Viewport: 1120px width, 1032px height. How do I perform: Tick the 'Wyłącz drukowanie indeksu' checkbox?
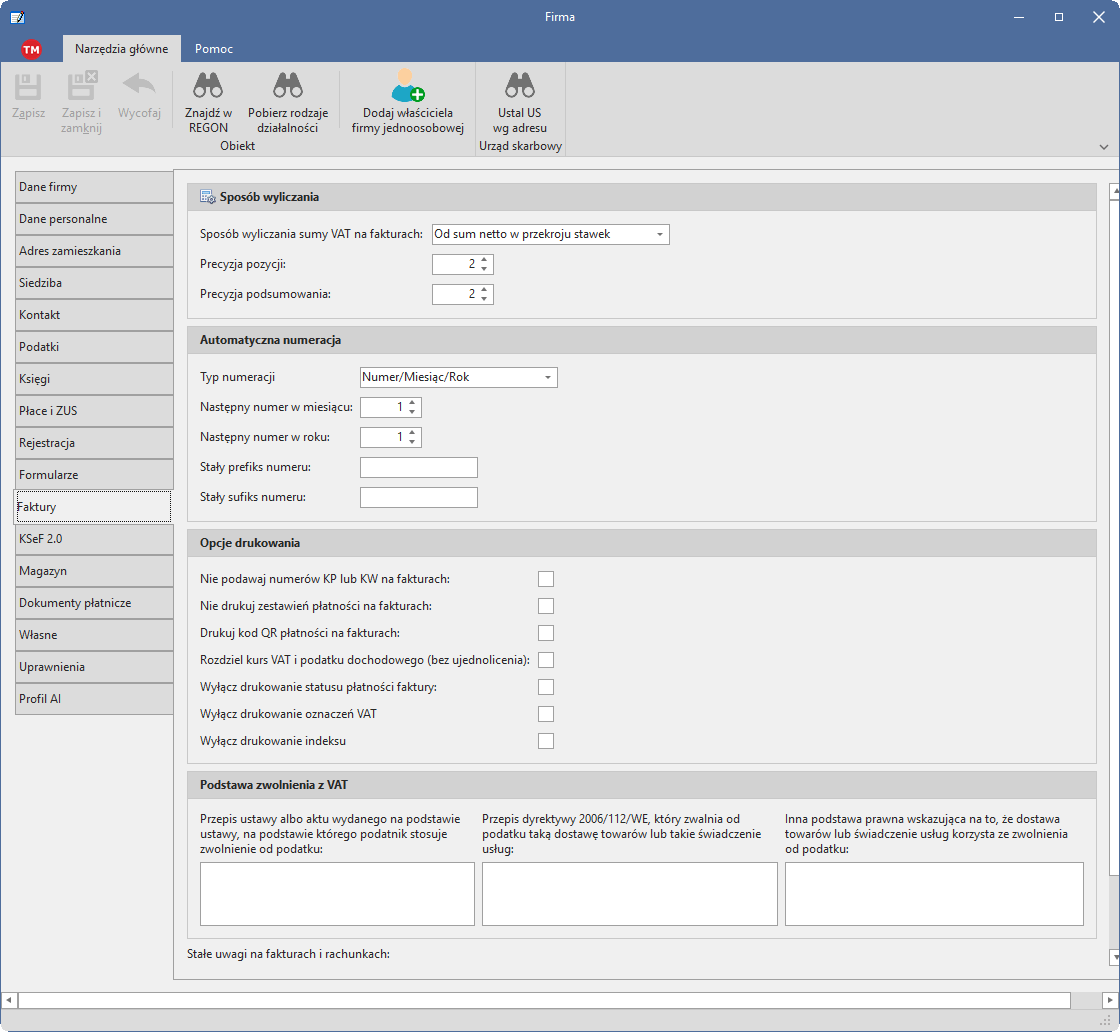pyautogui.click(x=546, y=741)
